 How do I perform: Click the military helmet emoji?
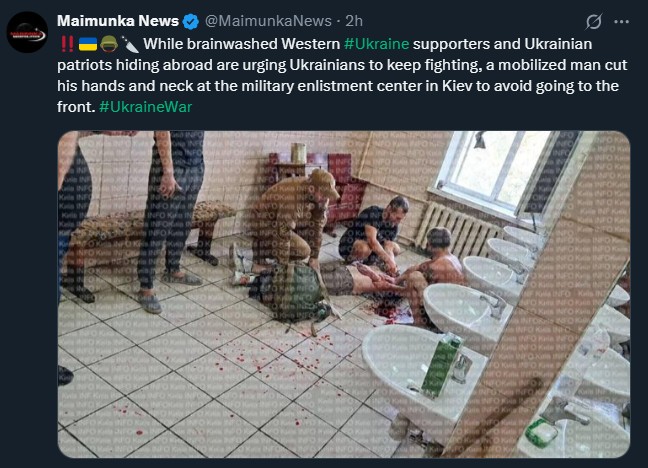109,44
